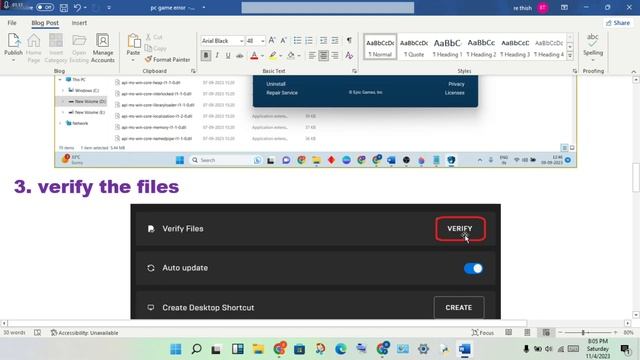The width and height of the screenshot is (640, 360).
Task: Open the Clipboard group dialog launcher
Action: pyautogui.click(x=193, y=71)
